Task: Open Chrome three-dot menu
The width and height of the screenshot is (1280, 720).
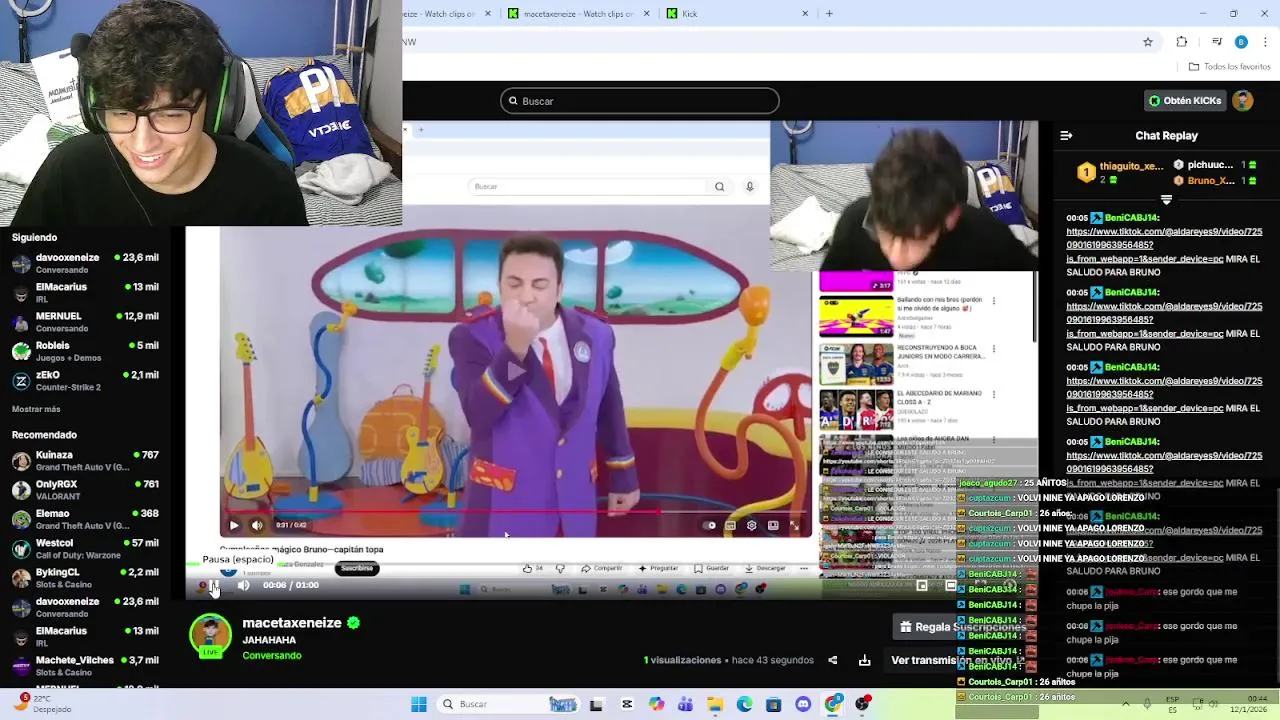Action: coord(1266,42)
